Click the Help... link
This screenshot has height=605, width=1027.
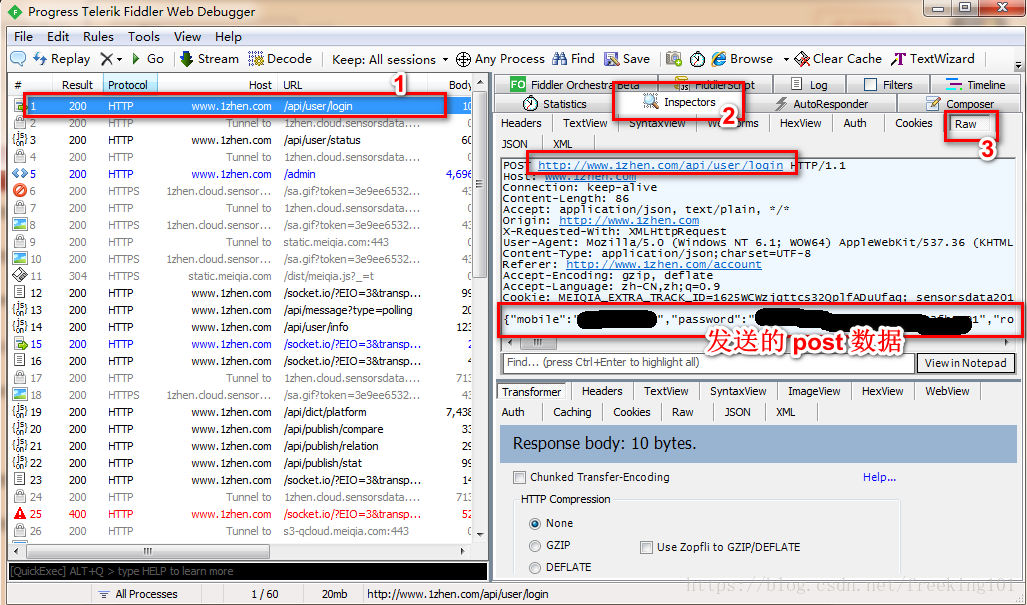click(x=879, y=477)
